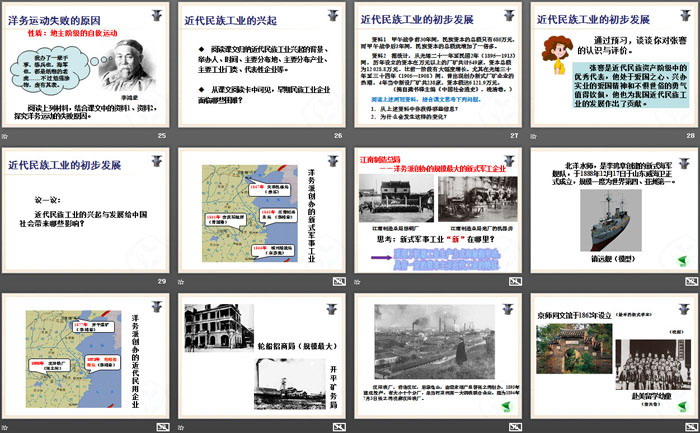
Task: Click the 性质：地主阶级的自救运动 red text
Action: click(x=72, y=33)
